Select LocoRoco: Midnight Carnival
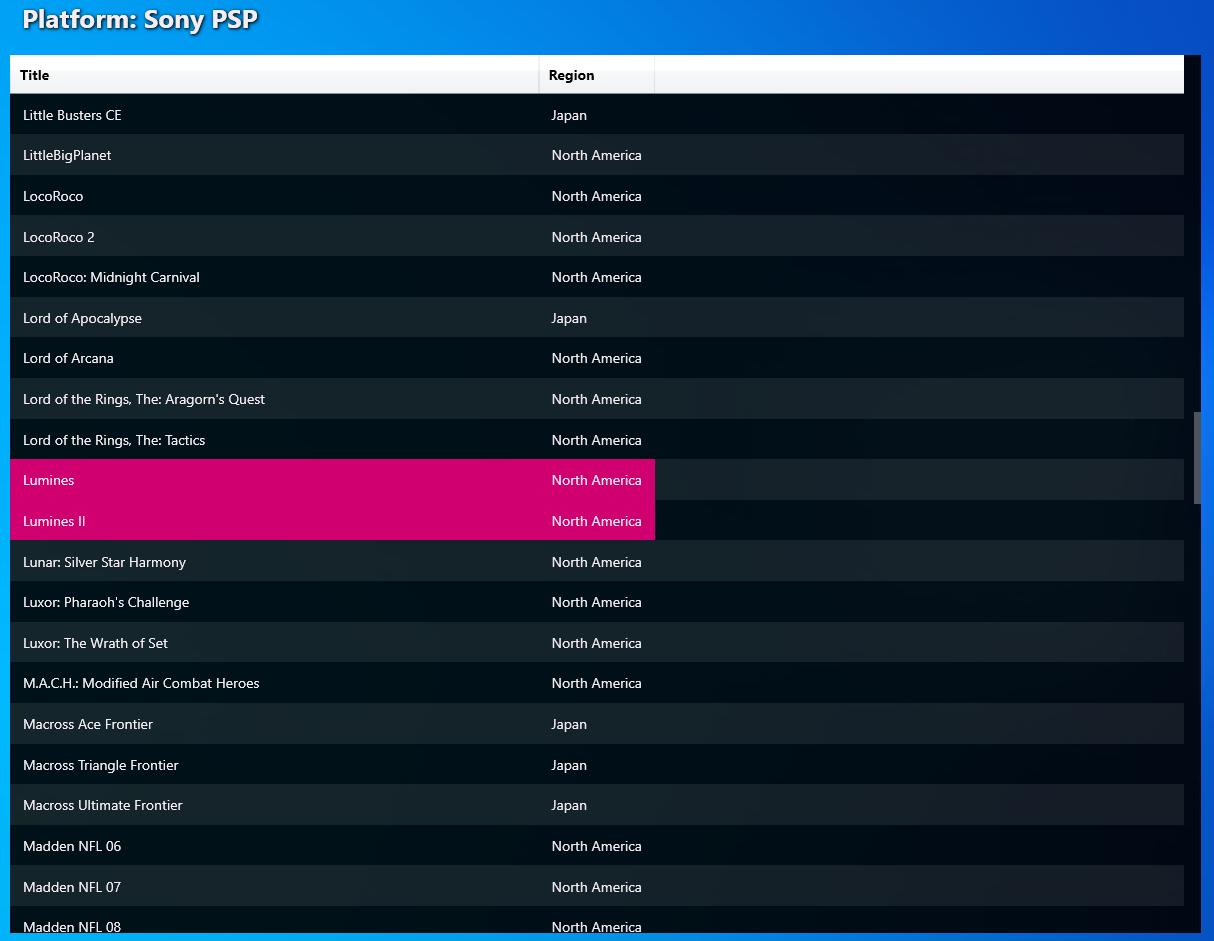Image resolution: width=1214 pixels, height=941 pixels. point(111,277)
